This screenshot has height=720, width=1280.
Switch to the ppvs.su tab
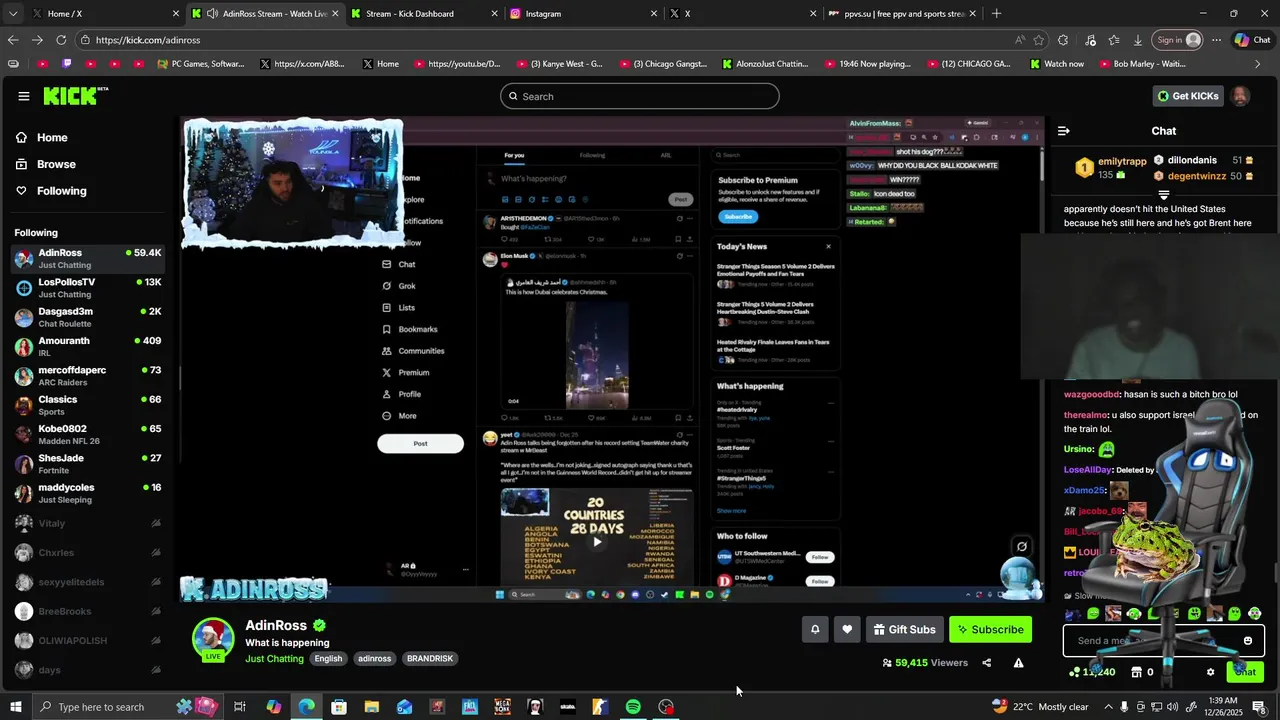[903, 13]
